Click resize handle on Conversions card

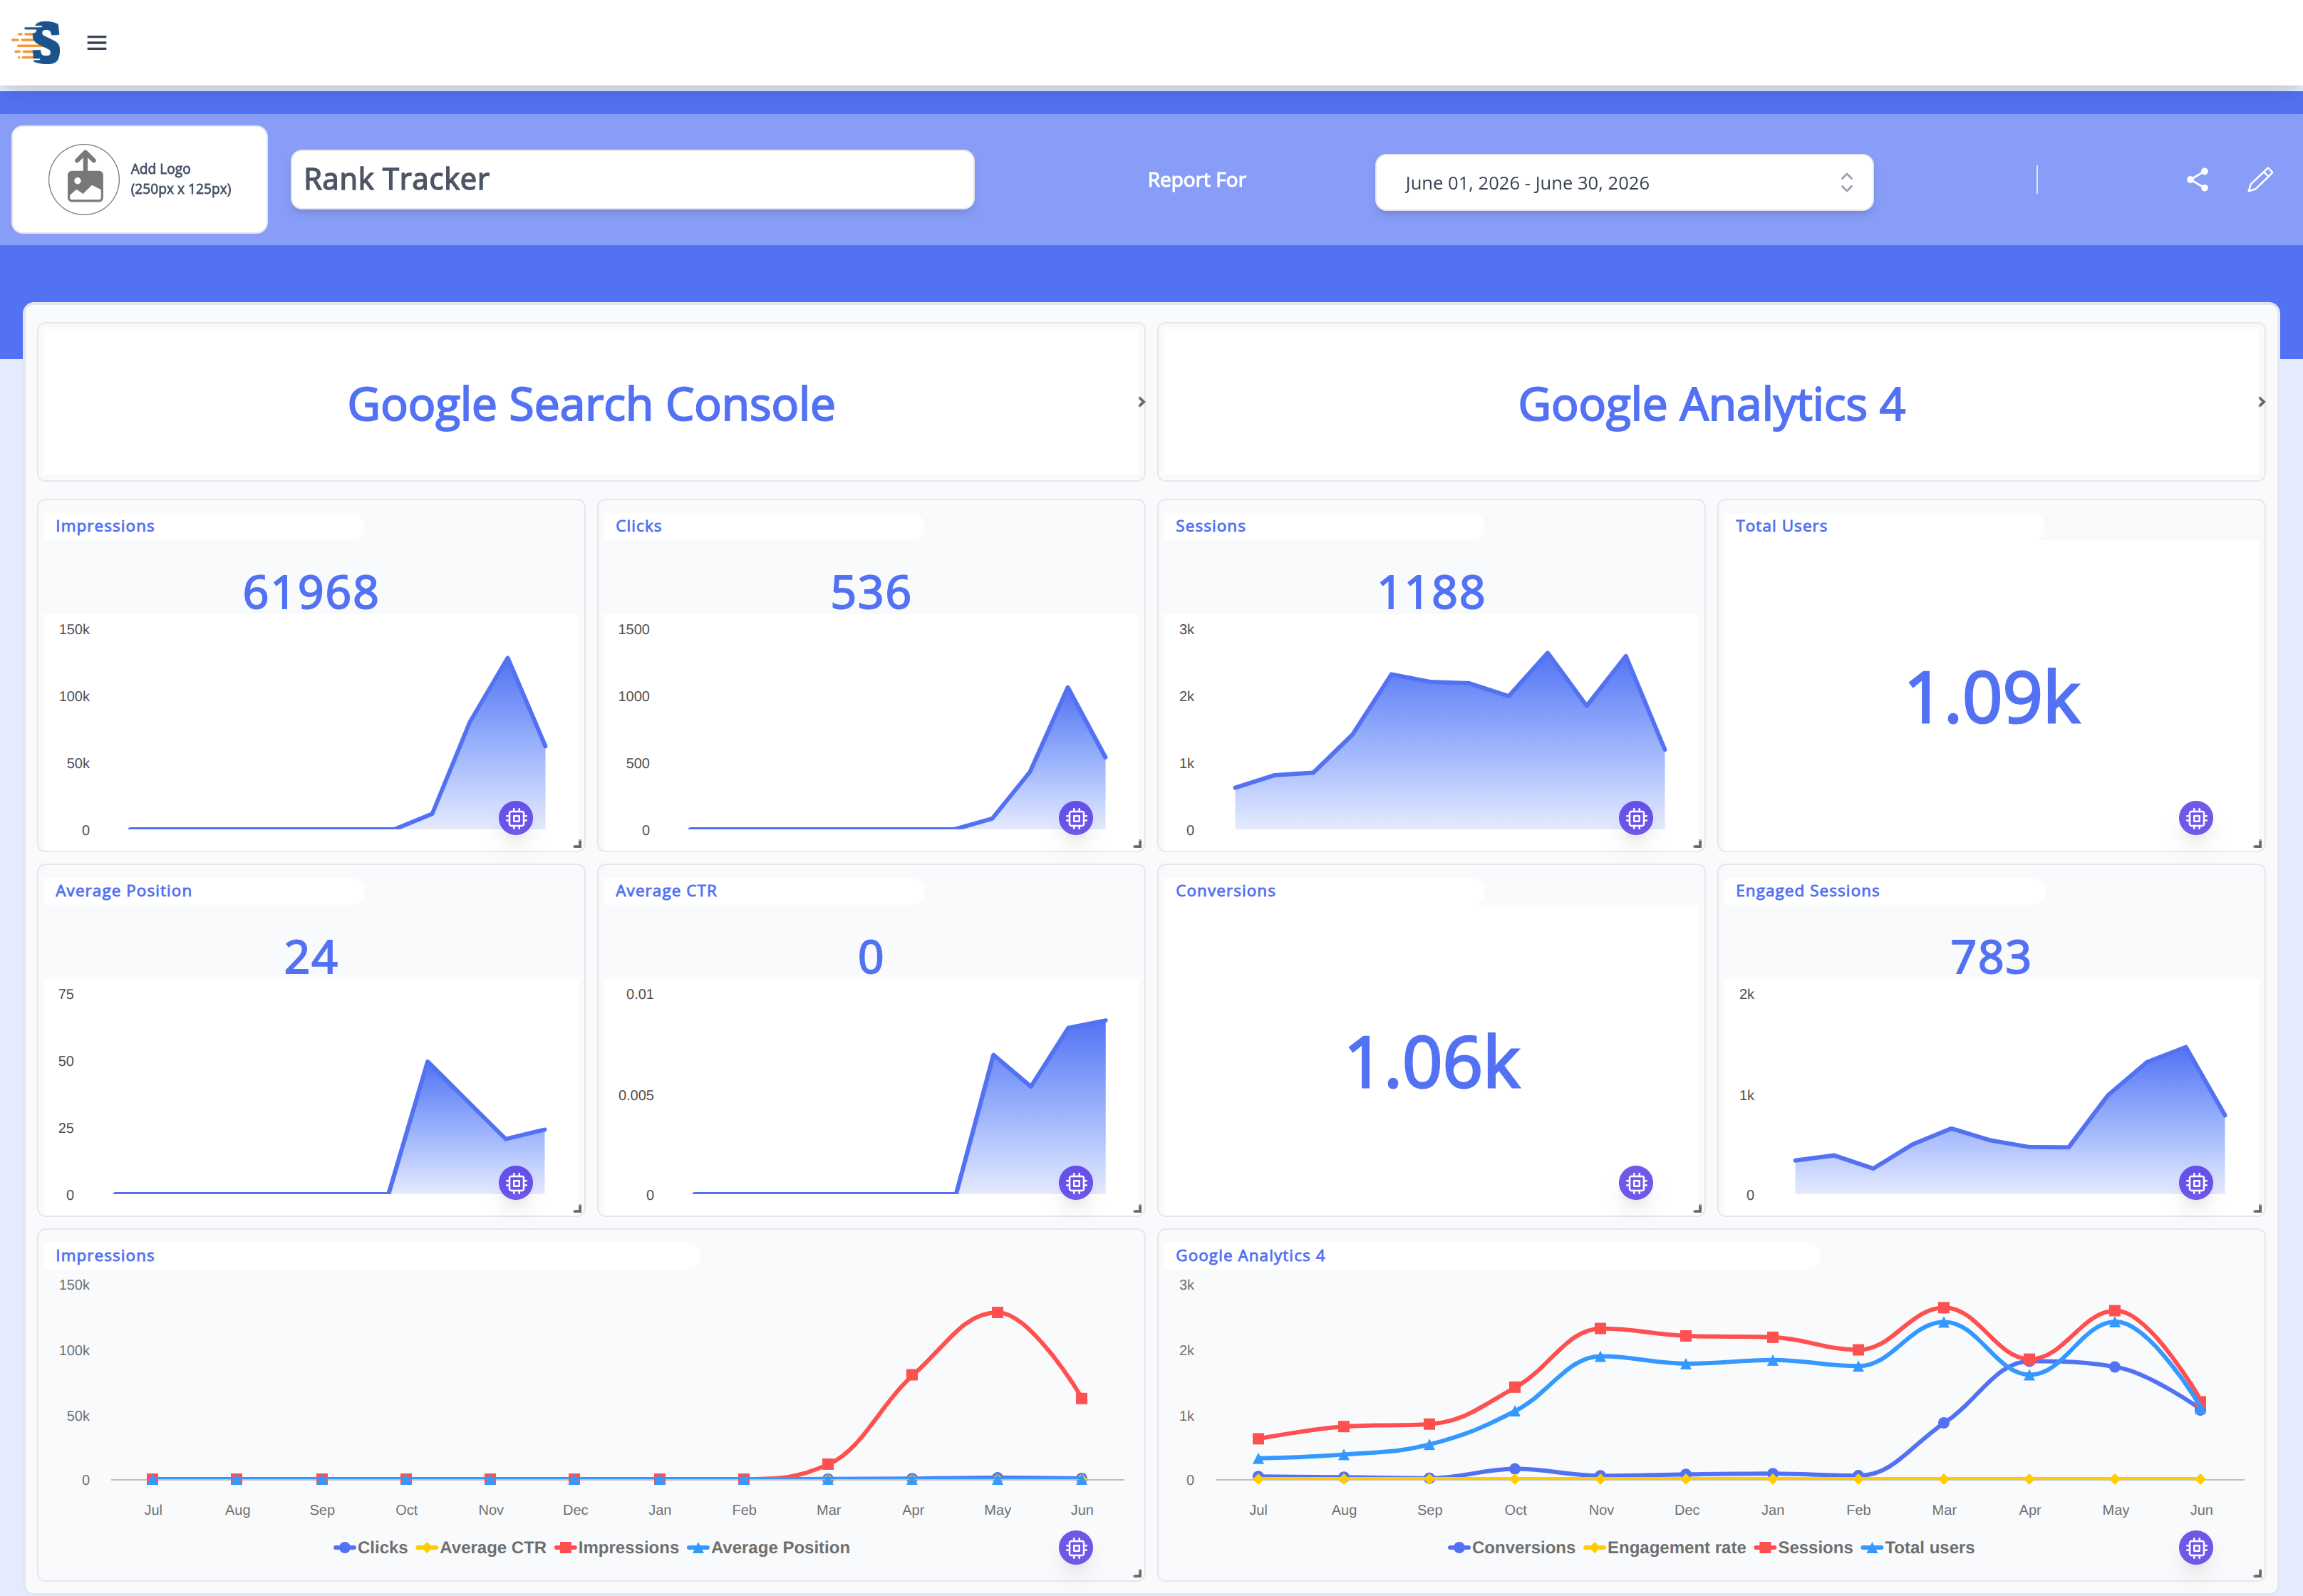pyautogui.click(x=1698, y=1209)
